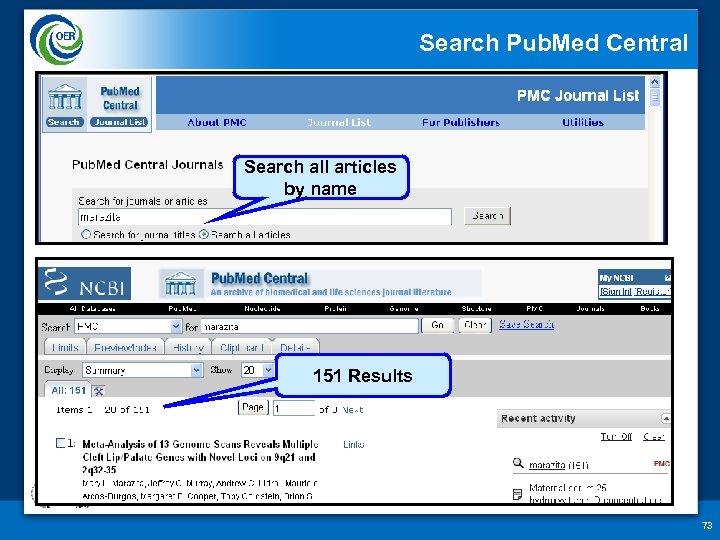Click the Save Search link
The height and width of the screenshot is (540, 720).
526,325
